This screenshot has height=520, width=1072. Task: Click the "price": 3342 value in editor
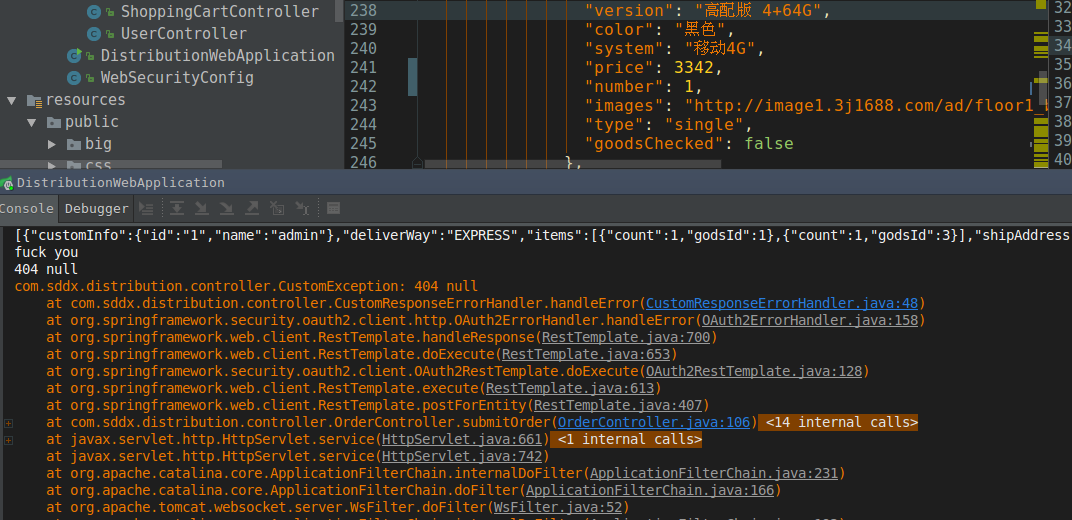pos(694,68)
